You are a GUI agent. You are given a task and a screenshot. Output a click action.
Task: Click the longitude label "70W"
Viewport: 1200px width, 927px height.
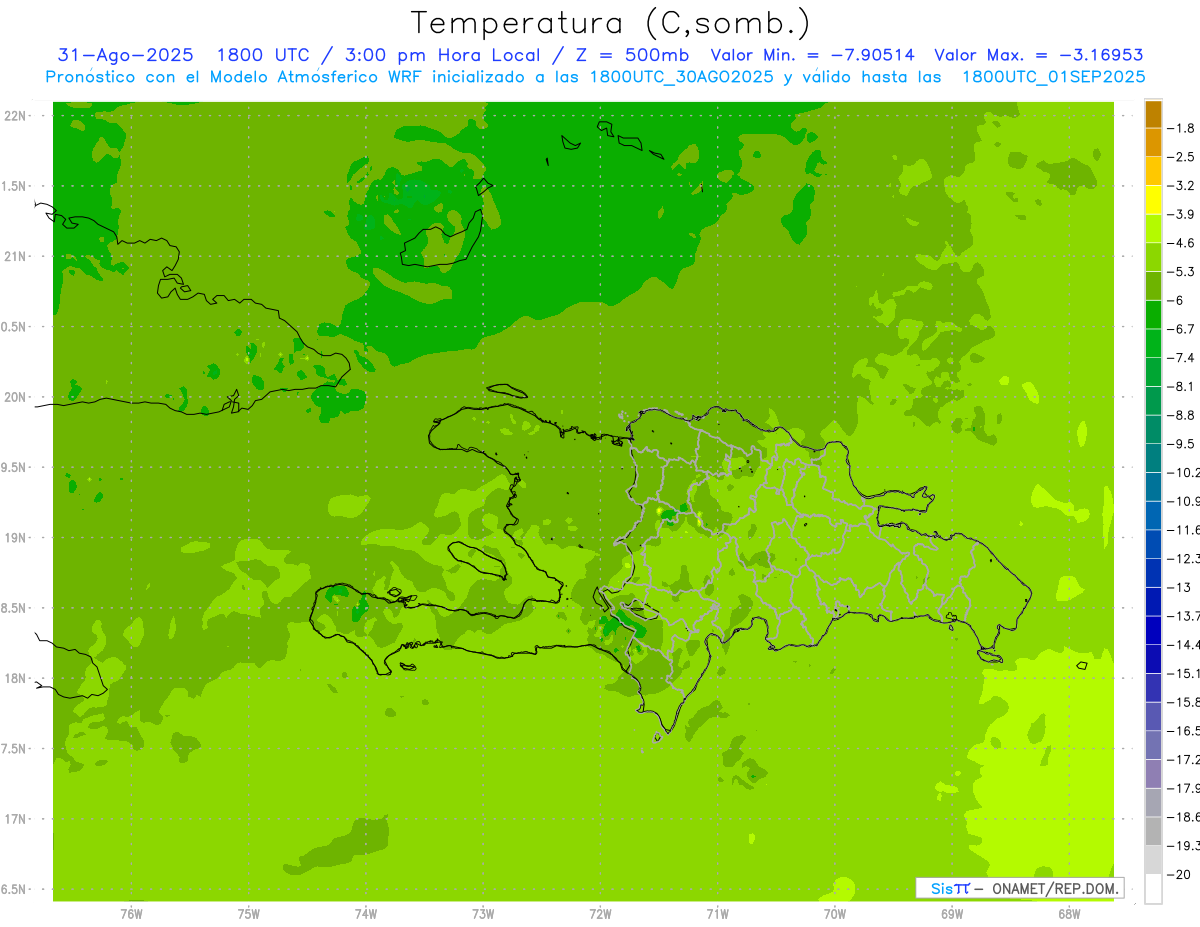(835, 914)
